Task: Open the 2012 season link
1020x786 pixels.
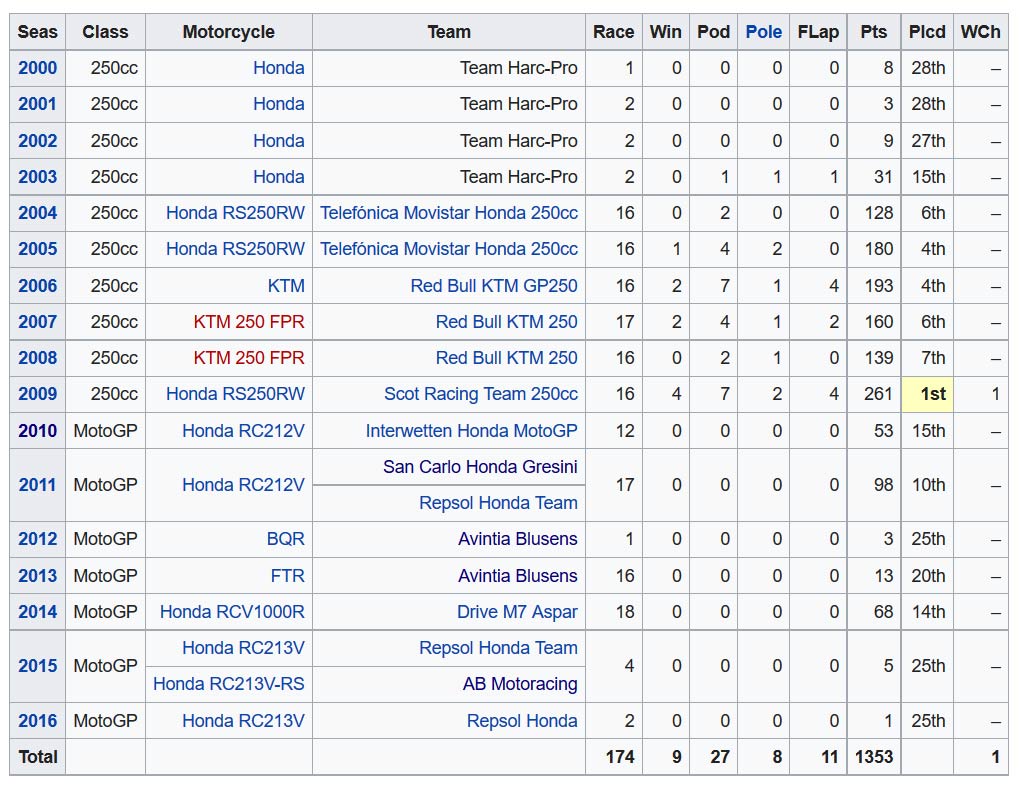Action: [x=38, y=539]
